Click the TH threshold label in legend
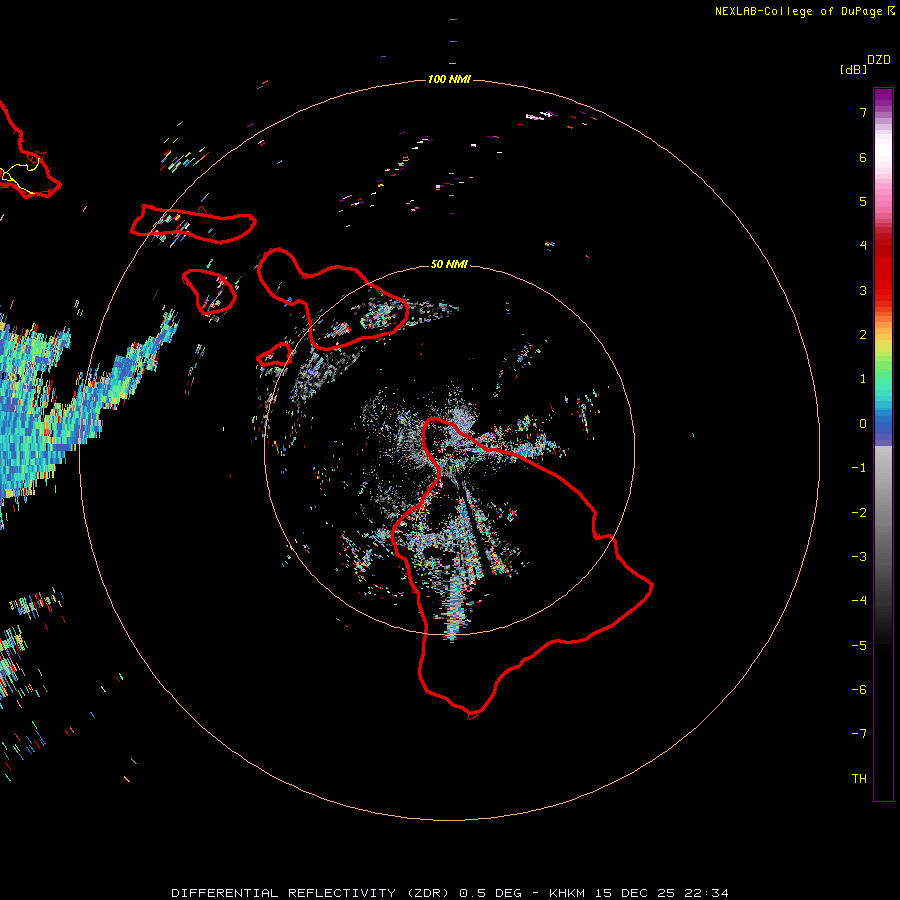The height and width of the screenshot is (900, 900). click(859, 779)
